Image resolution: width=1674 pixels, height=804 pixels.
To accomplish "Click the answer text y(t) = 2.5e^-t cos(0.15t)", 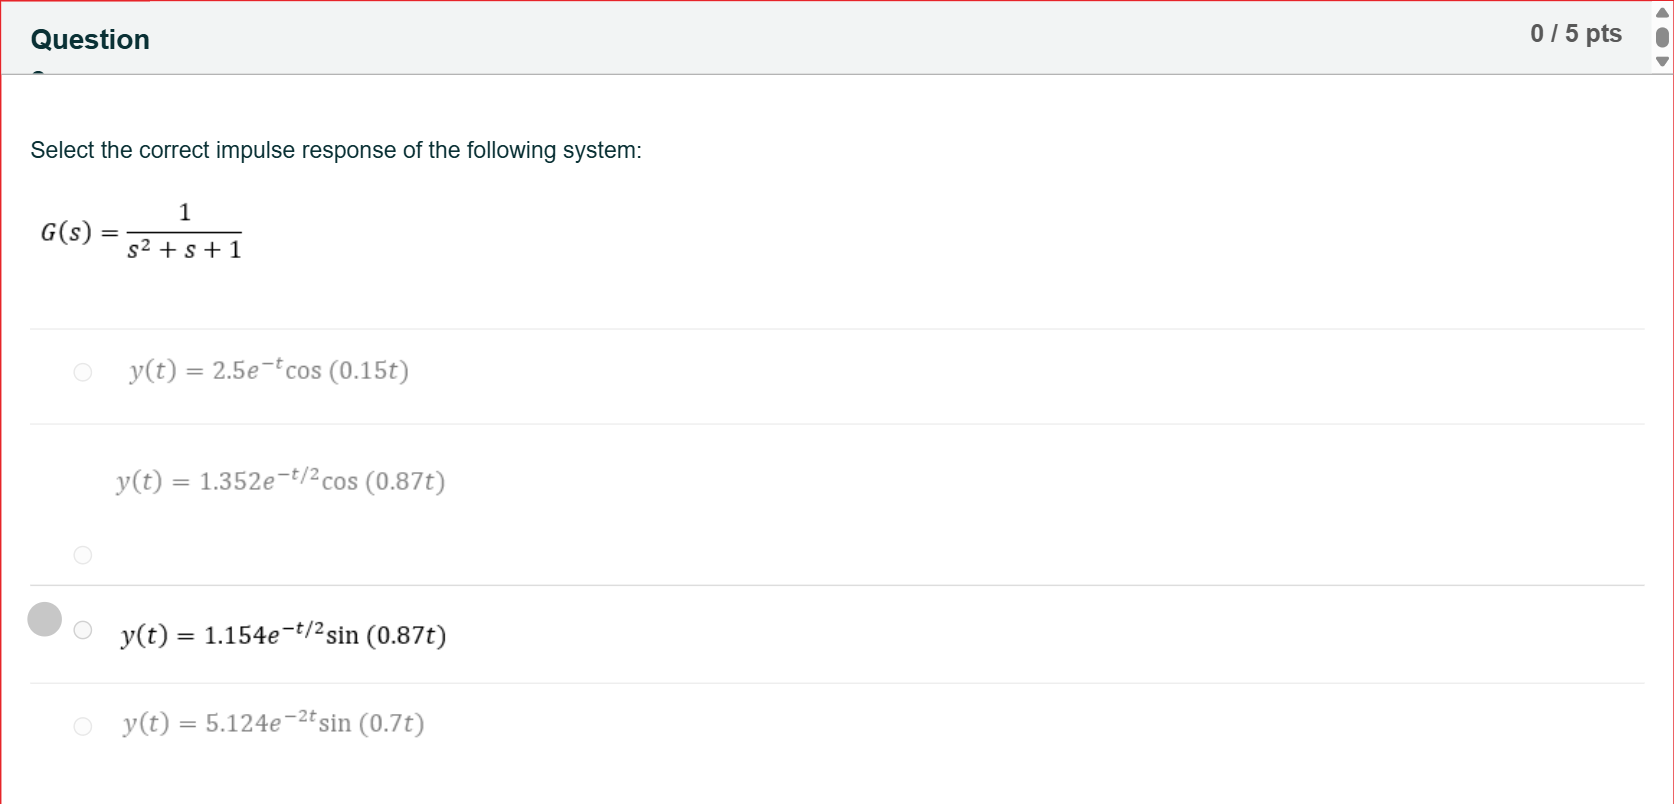I will (269, 370).
